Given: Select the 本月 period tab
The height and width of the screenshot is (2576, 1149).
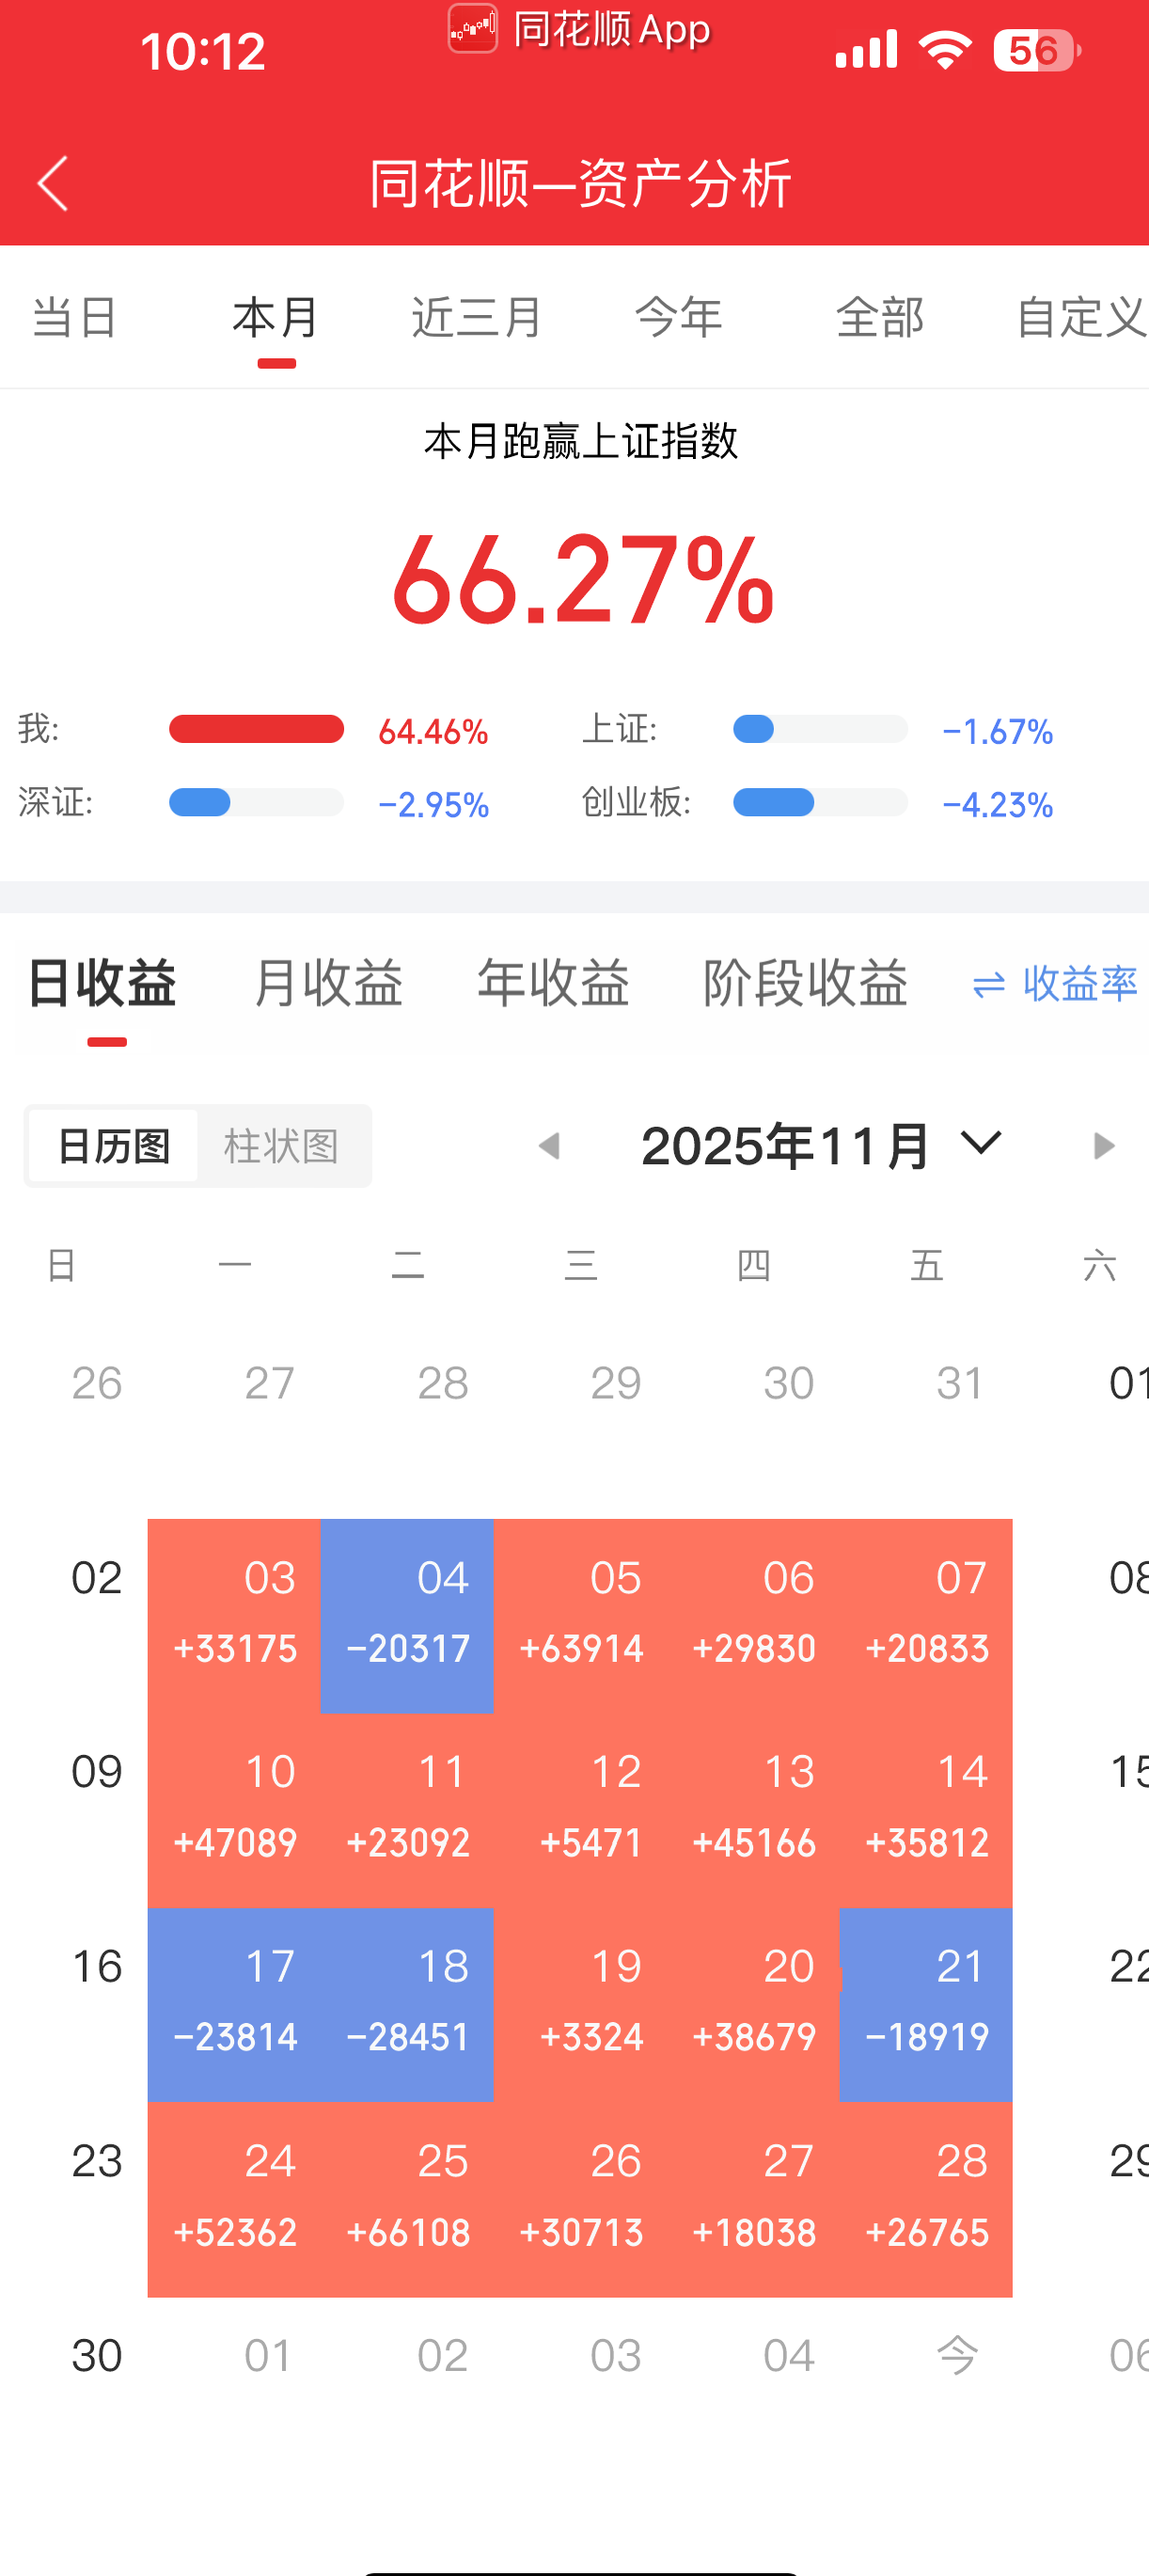Looking at the screenshot, I should pos(276,318).
